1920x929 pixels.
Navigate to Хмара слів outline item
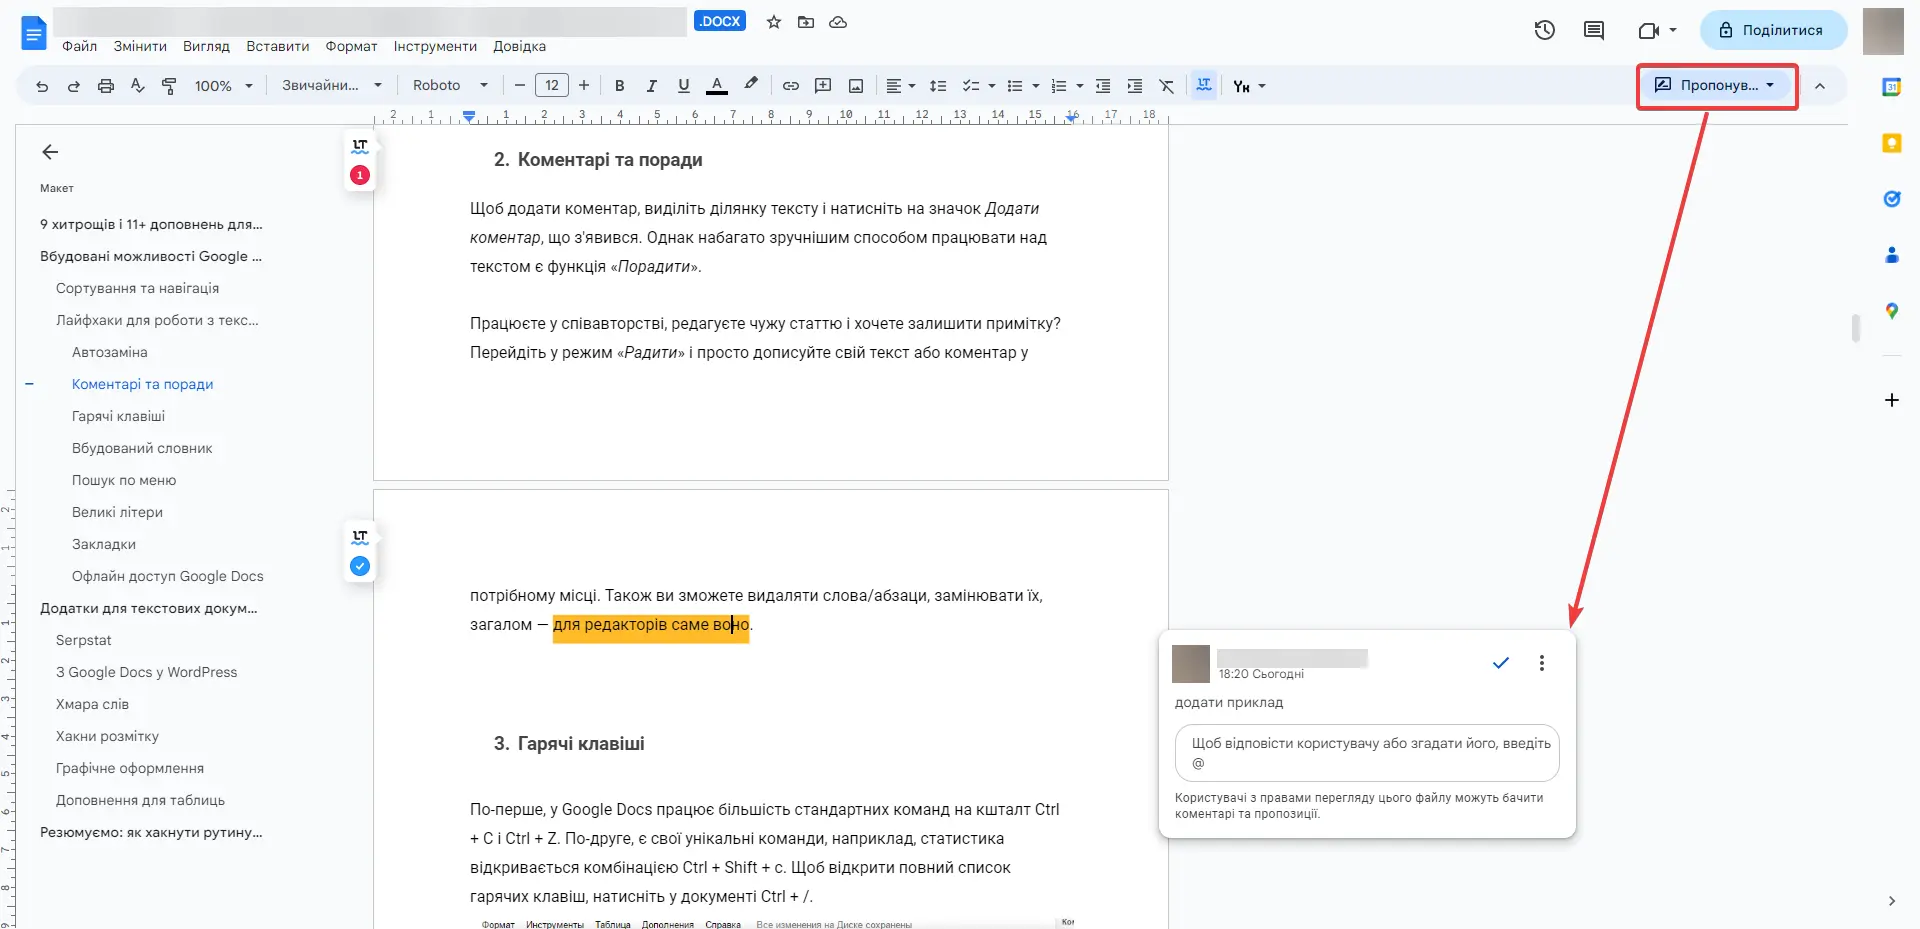[92, 704]
